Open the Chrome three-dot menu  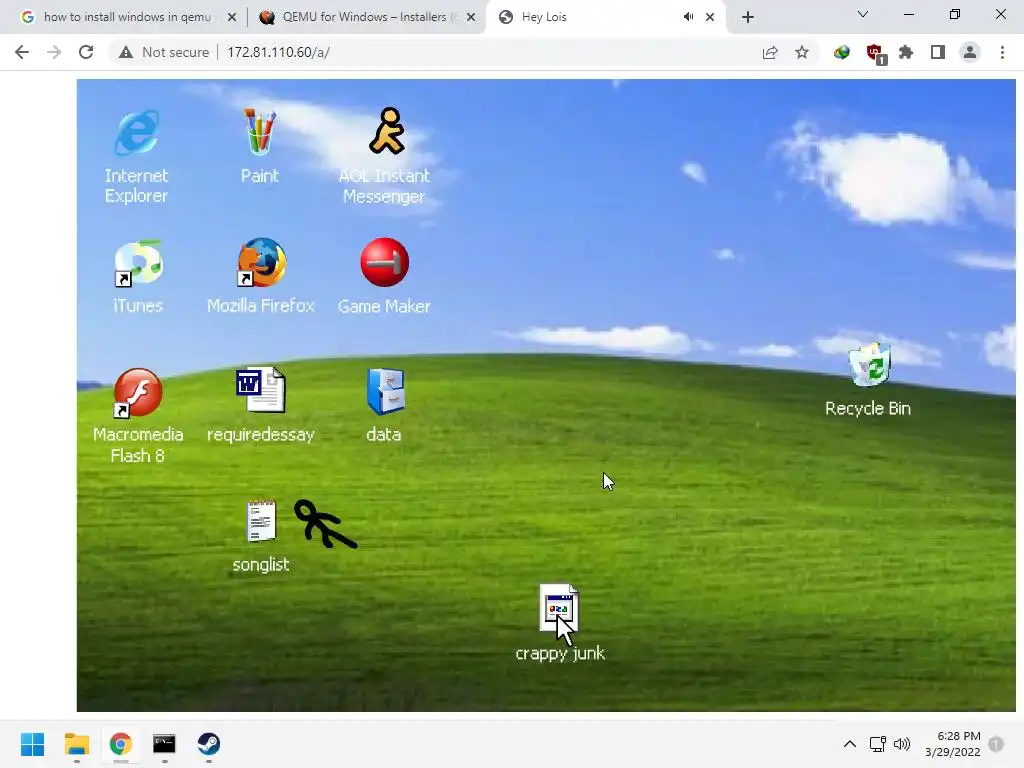coord(1002,52)
